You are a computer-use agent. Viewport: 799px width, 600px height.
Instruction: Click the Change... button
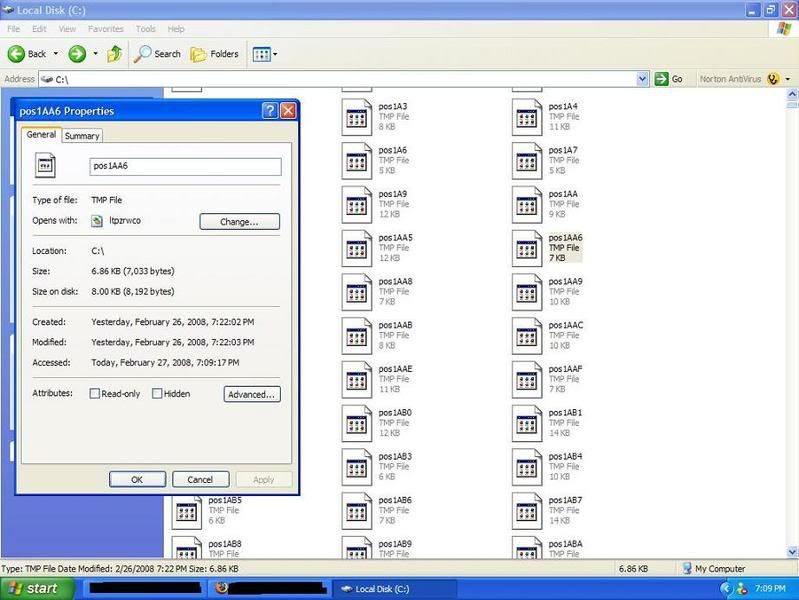point(239,222)
